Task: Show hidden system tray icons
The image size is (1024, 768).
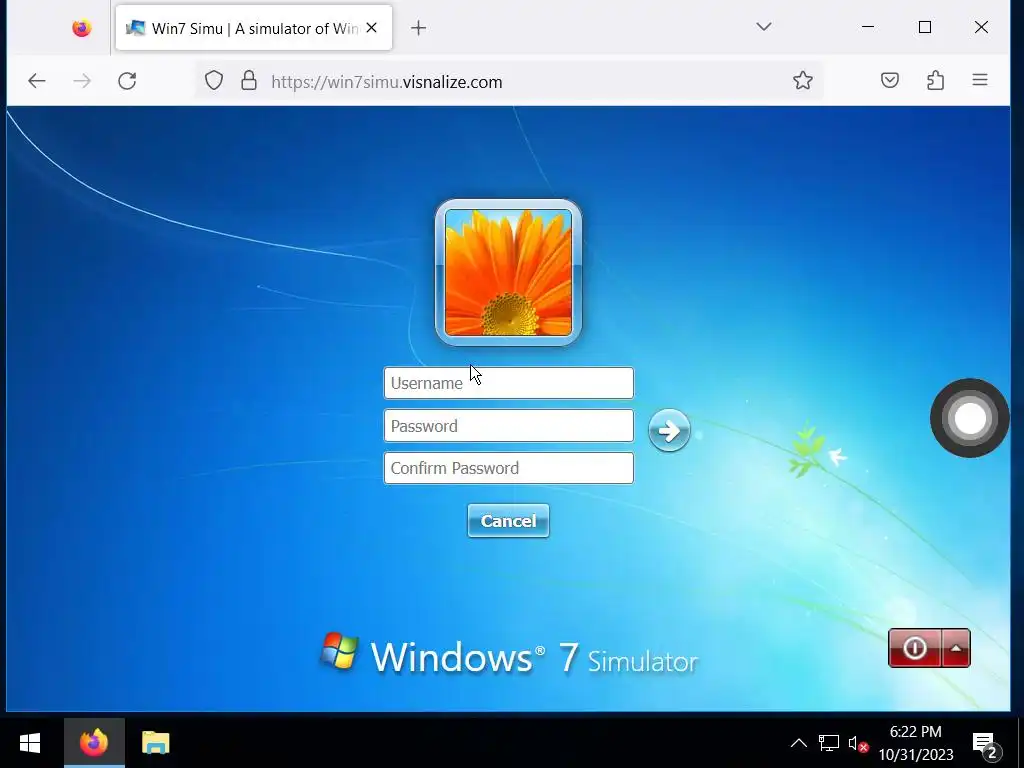Action: (x=798, y=743)
